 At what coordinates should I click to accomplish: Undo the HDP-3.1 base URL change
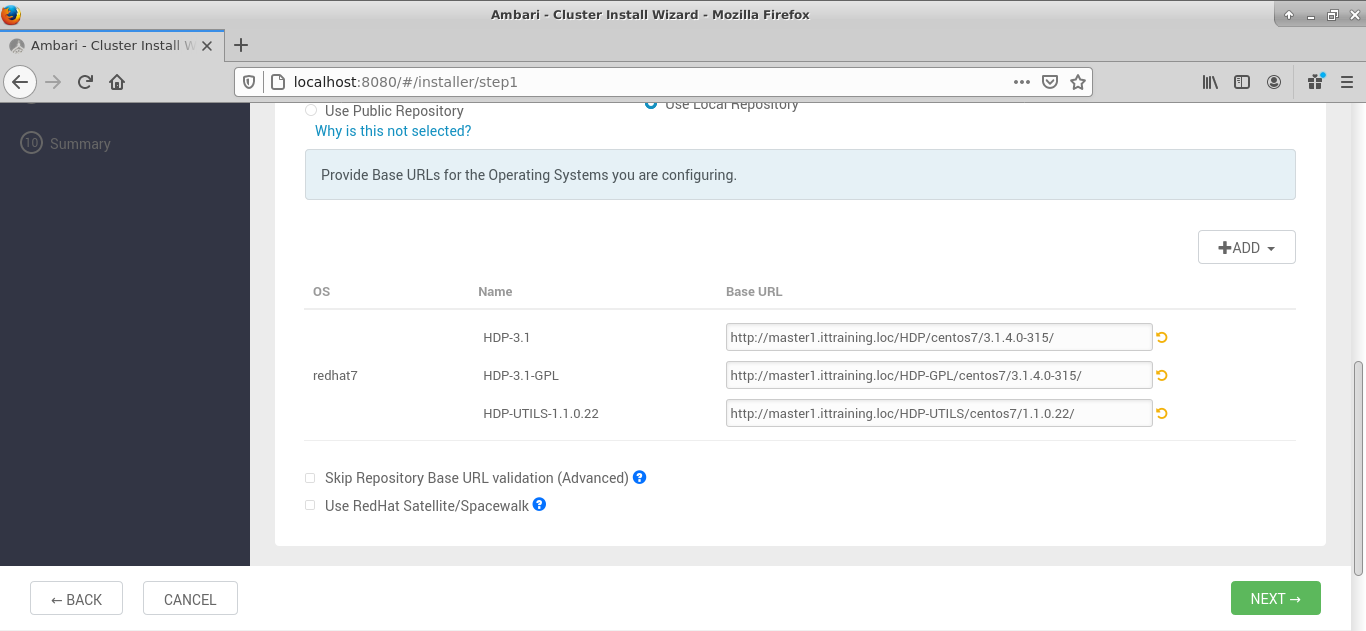(x=1161, y=338)
